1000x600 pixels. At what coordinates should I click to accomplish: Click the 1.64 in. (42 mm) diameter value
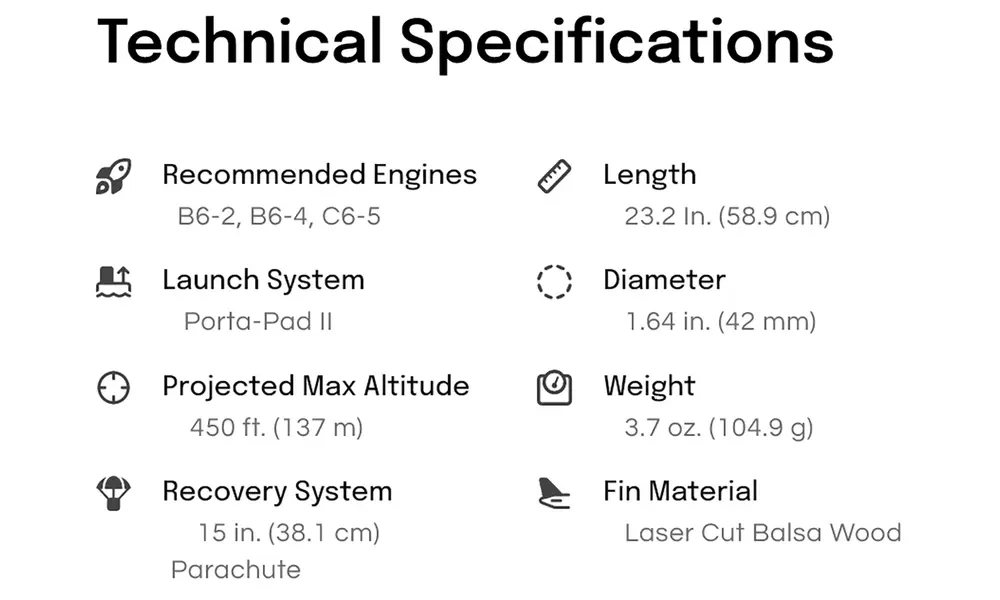[721, 321]
